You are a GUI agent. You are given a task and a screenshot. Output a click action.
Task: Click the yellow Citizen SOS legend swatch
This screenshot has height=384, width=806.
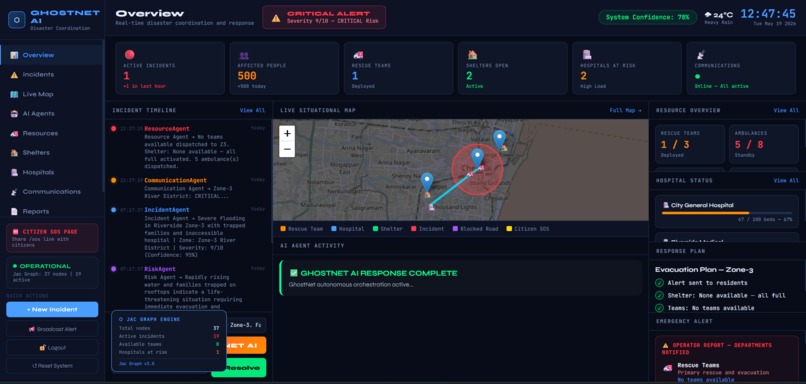tap(509, 229)
